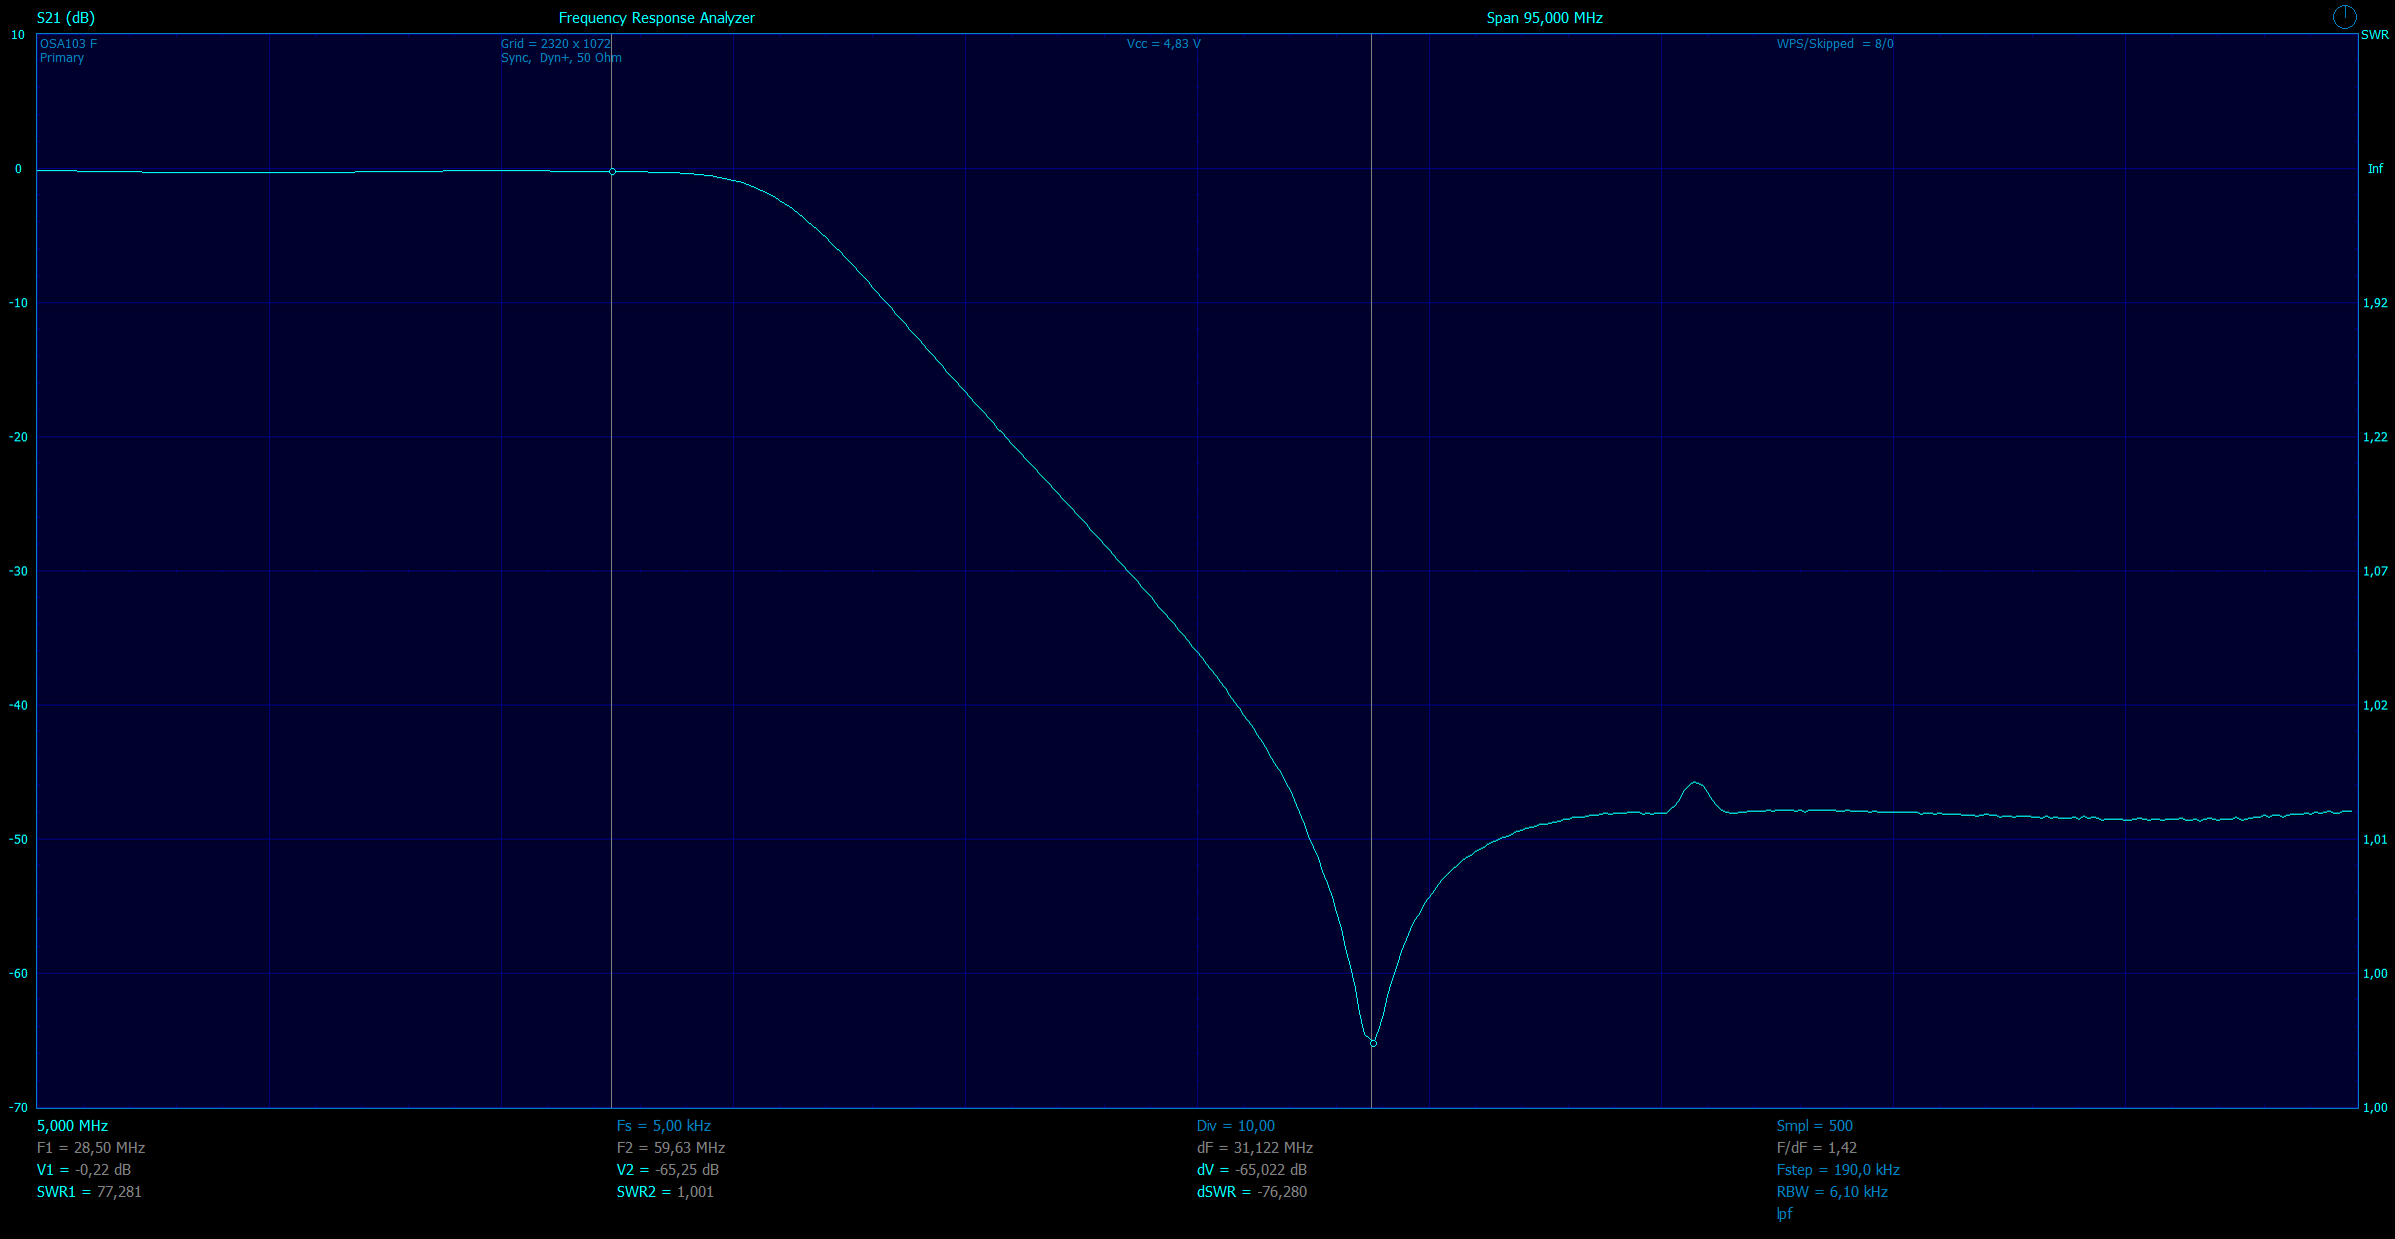
Task: Click the first vertical cursor line
Action: coord(611,600)
